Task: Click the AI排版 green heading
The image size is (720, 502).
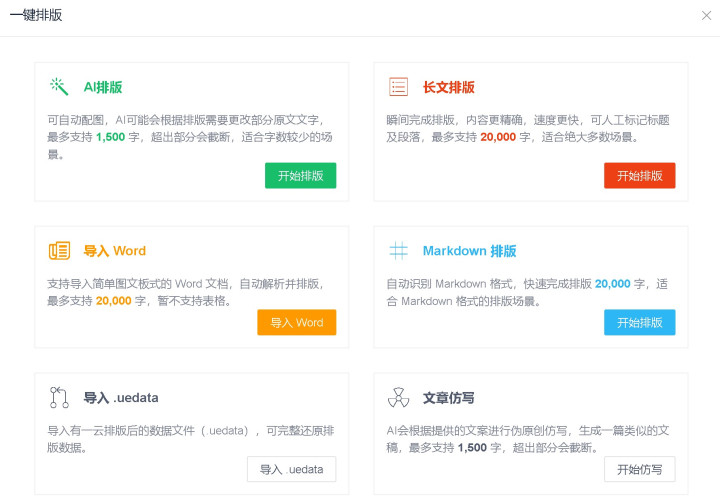Action: 103,87
